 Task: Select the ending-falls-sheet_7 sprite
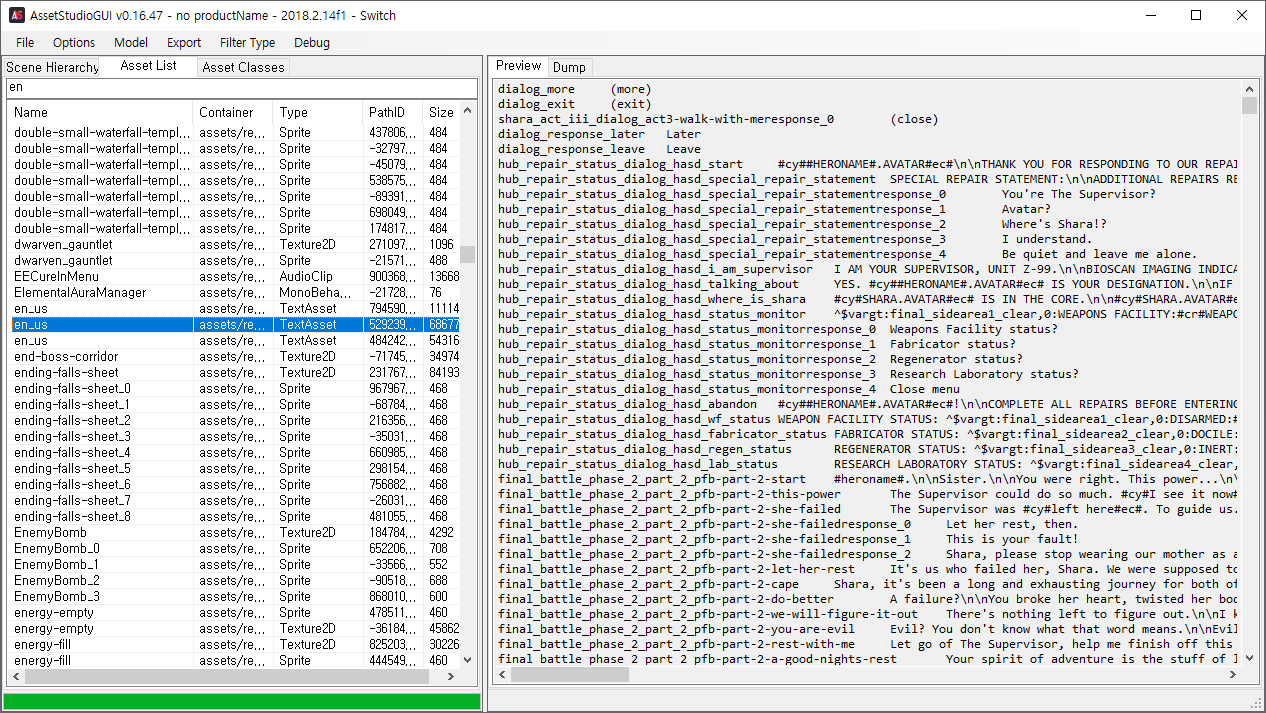click(x=234, y=500)
